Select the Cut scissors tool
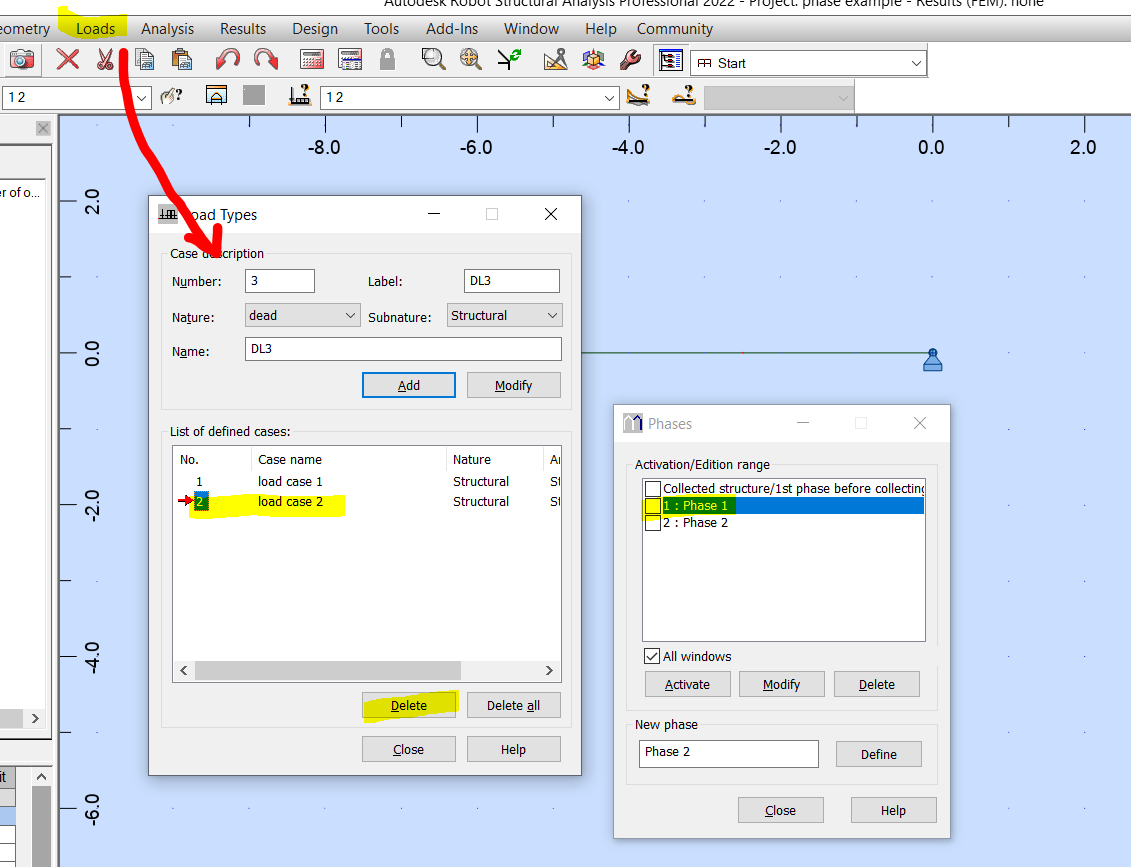1131x867 pixels. [x=104, y=59]
